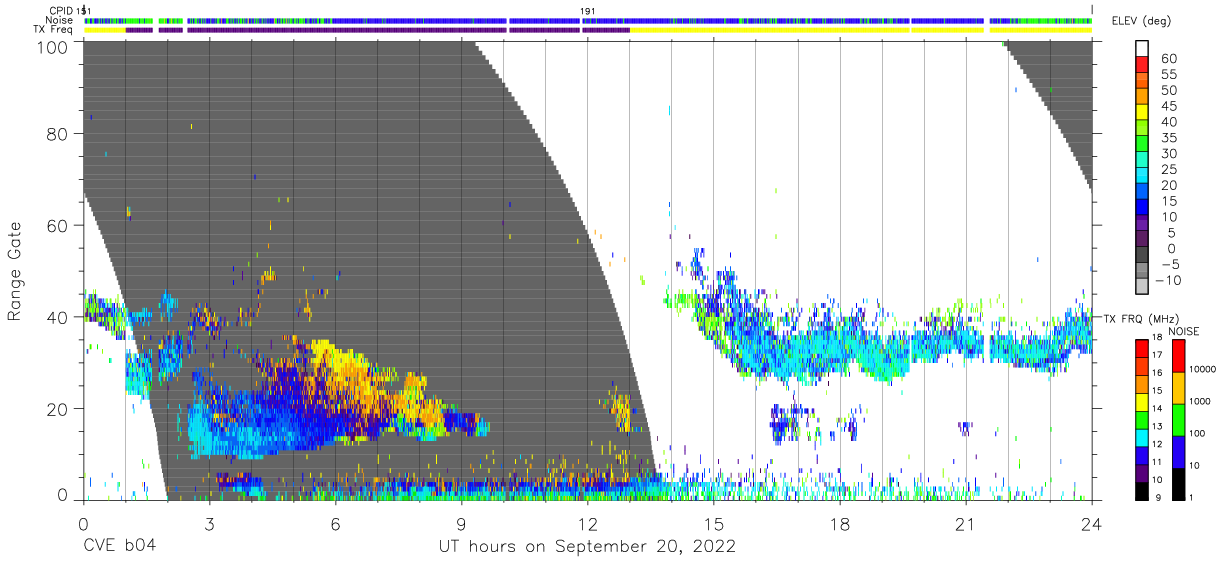Click the '100' tick label on the Range Gate axis
Screen dimensions: 1228x567
click(52, 46)
